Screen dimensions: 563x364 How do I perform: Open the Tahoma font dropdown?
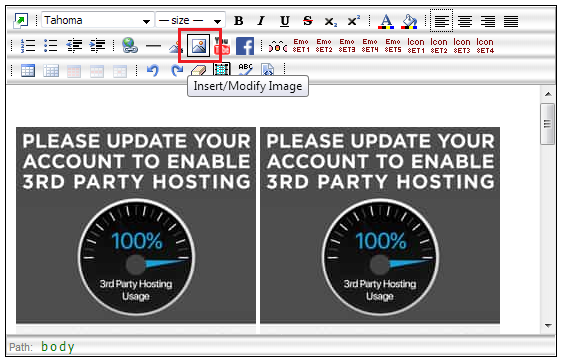98,20
